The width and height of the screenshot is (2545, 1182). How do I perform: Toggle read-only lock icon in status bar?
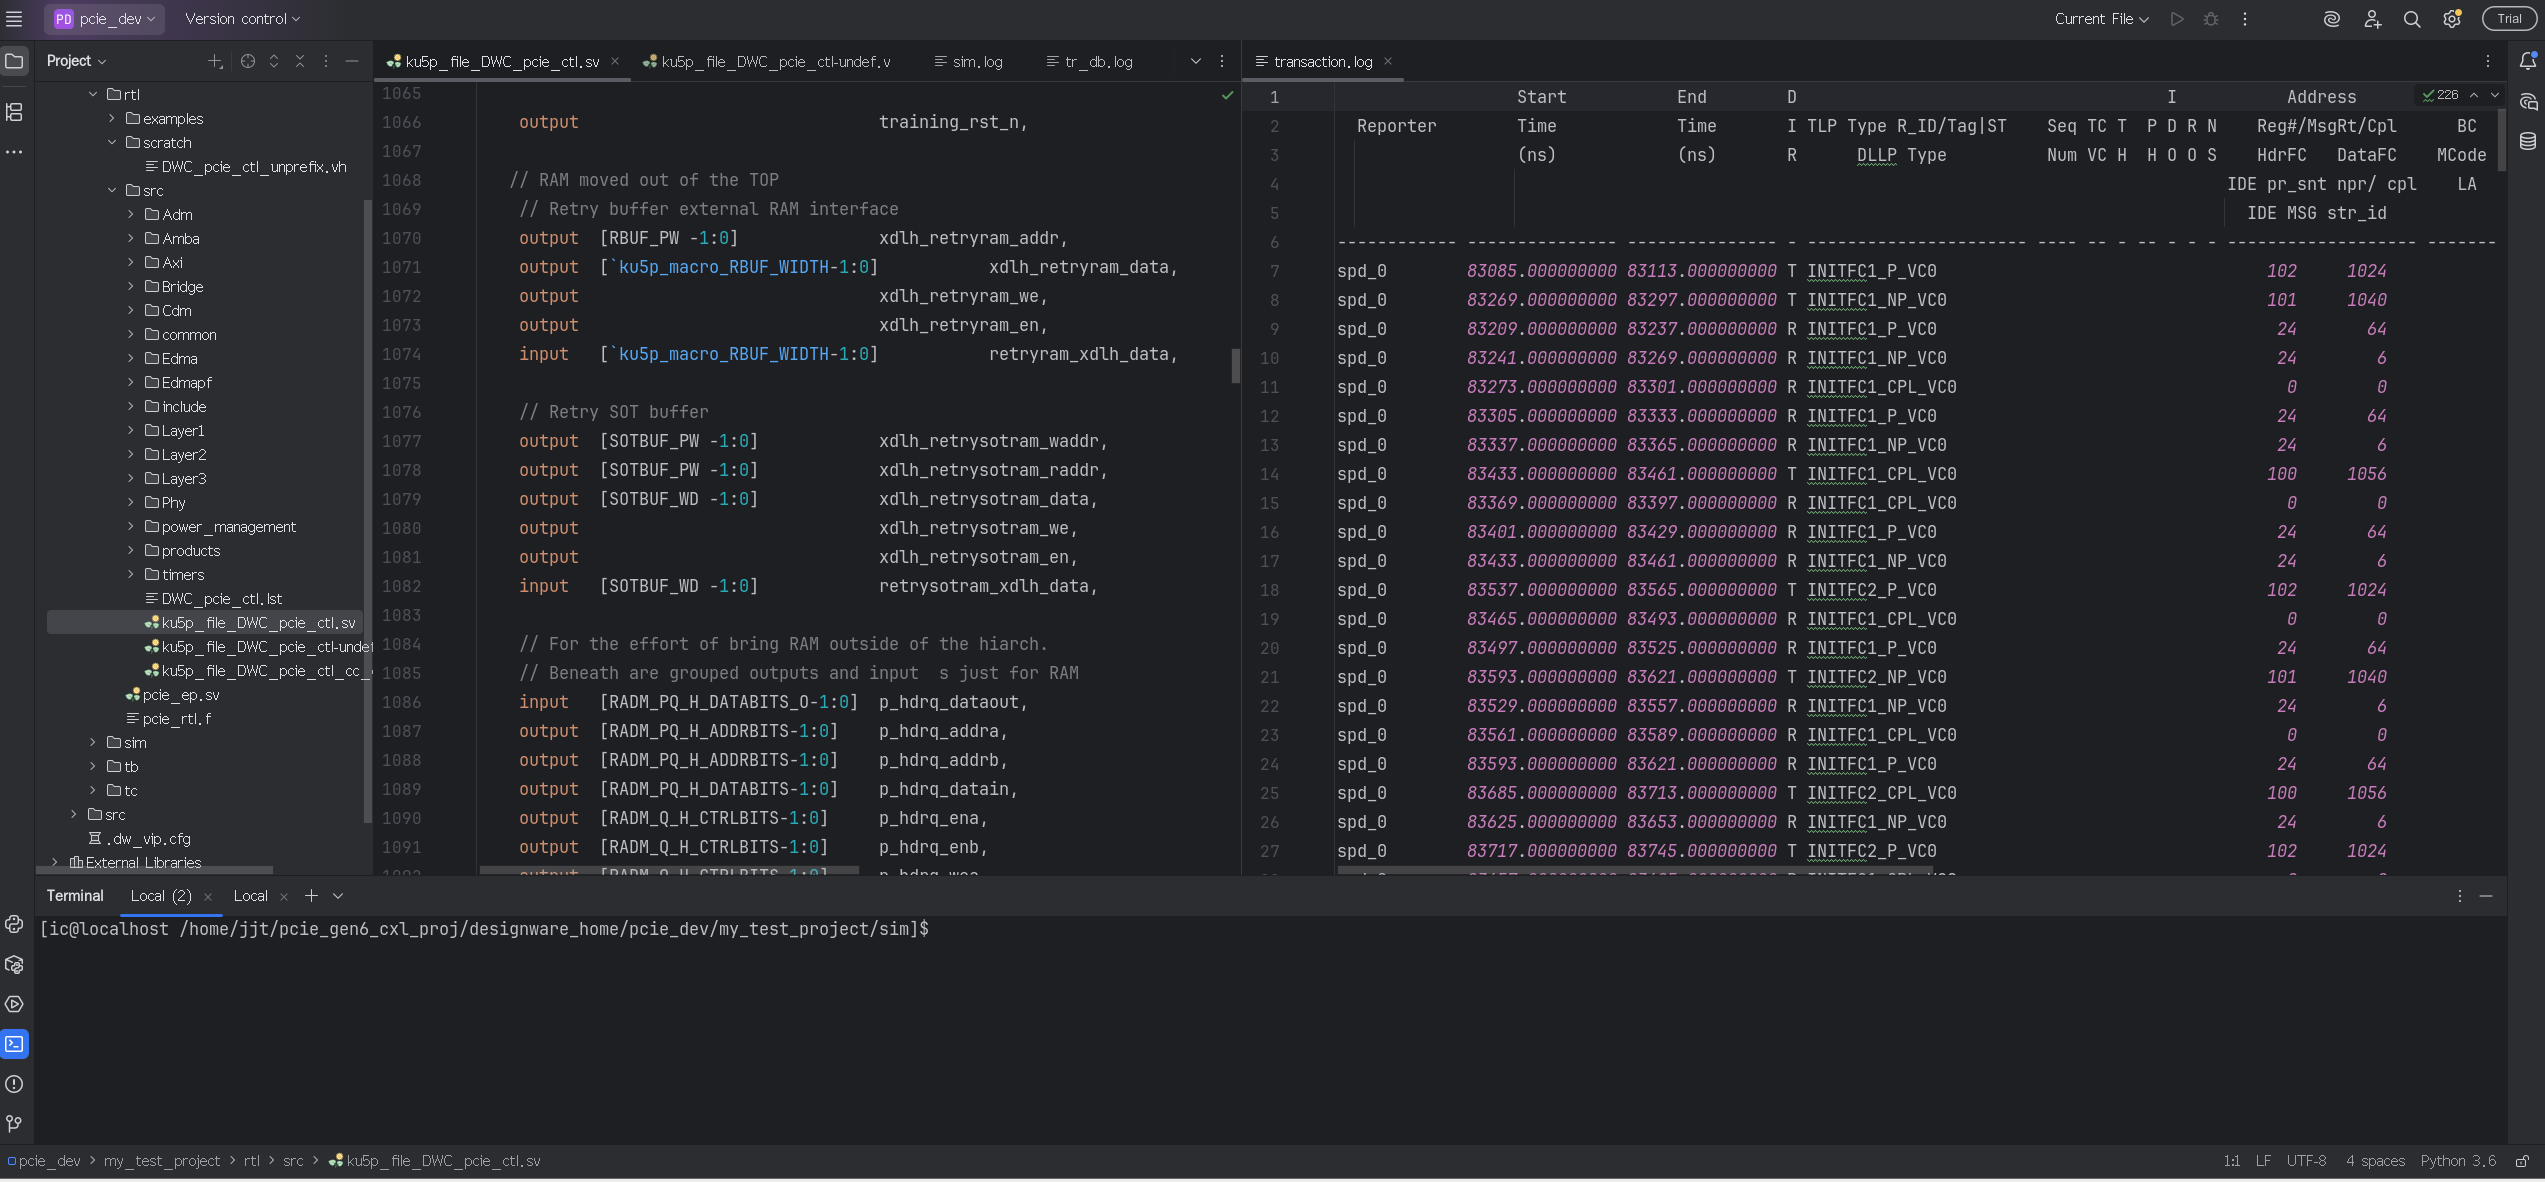point(2522,1161)
